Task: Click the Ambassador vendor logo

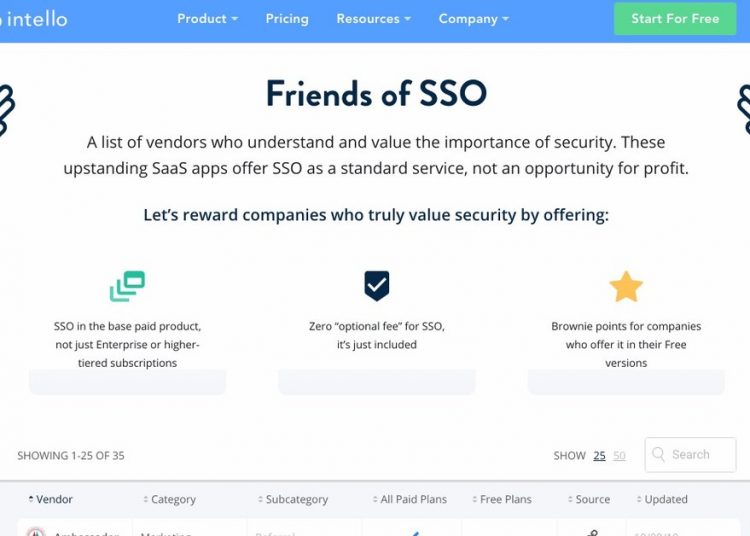Action: (36, 533)
